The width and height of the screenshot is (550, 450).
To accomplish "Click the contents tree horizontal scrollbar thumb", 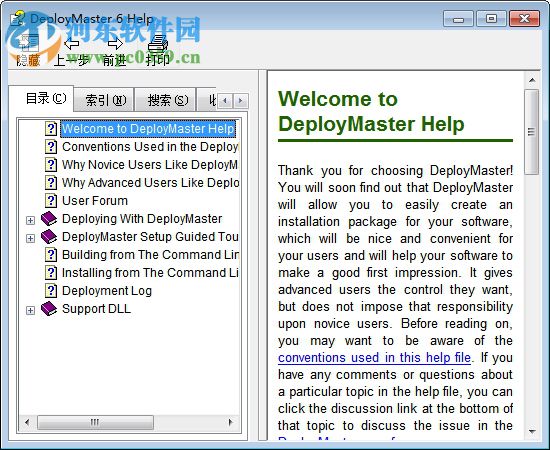I will tap(95, 422).
